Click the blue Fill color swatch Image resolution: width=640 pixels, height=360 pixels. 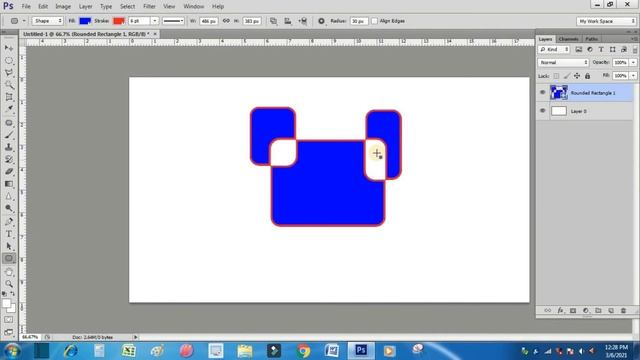(x=85, y=21)
